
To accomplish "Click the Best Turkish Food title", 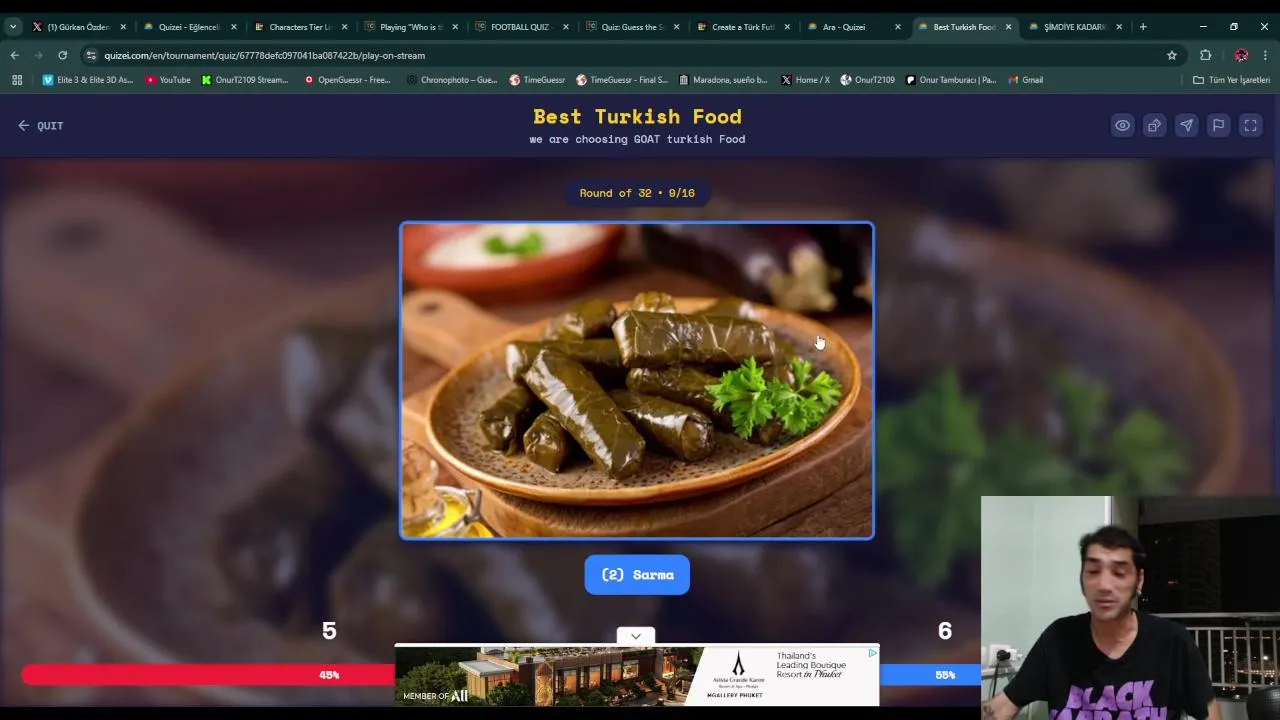I will pyautogui.click(x=637, y=117).
